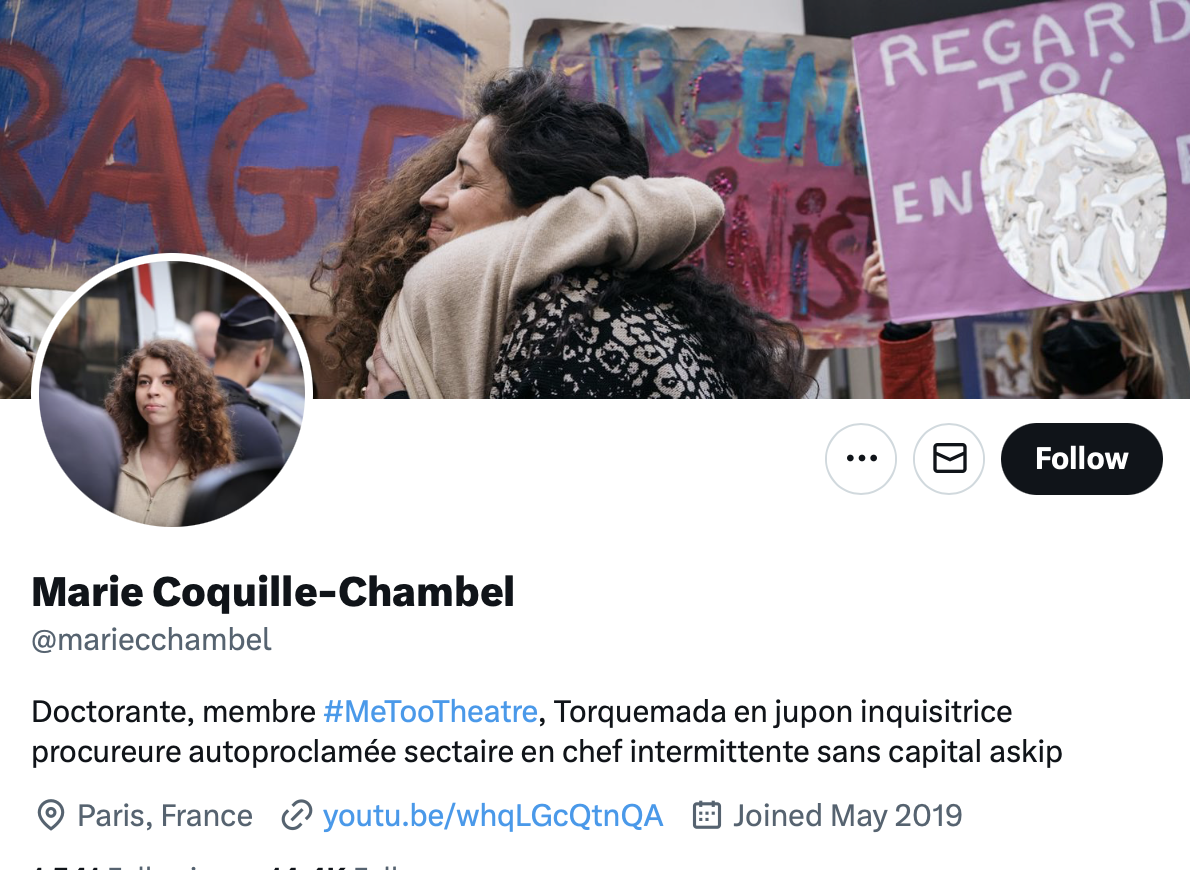
Task: Select the Joined May 2019 text
Action: [847, 816]
